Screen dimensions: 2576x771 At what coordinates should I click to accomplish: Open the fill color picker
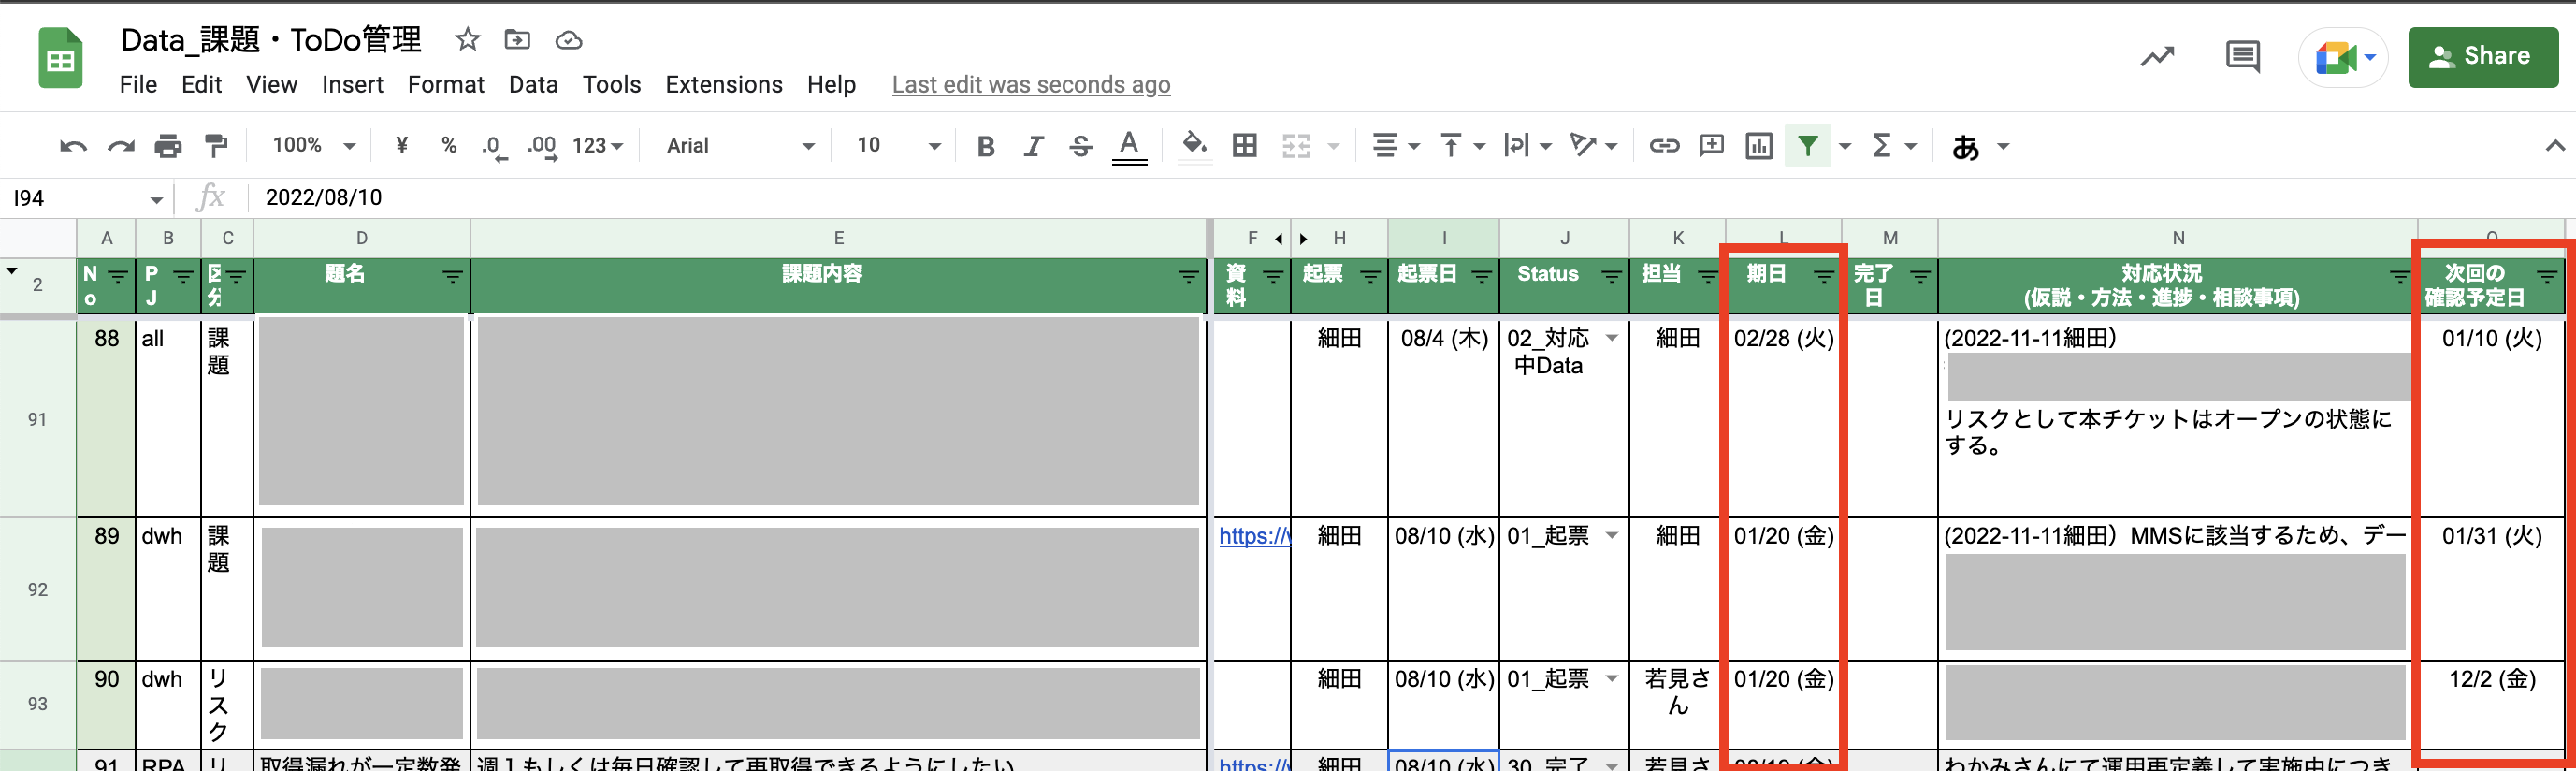pos(1194,146)
